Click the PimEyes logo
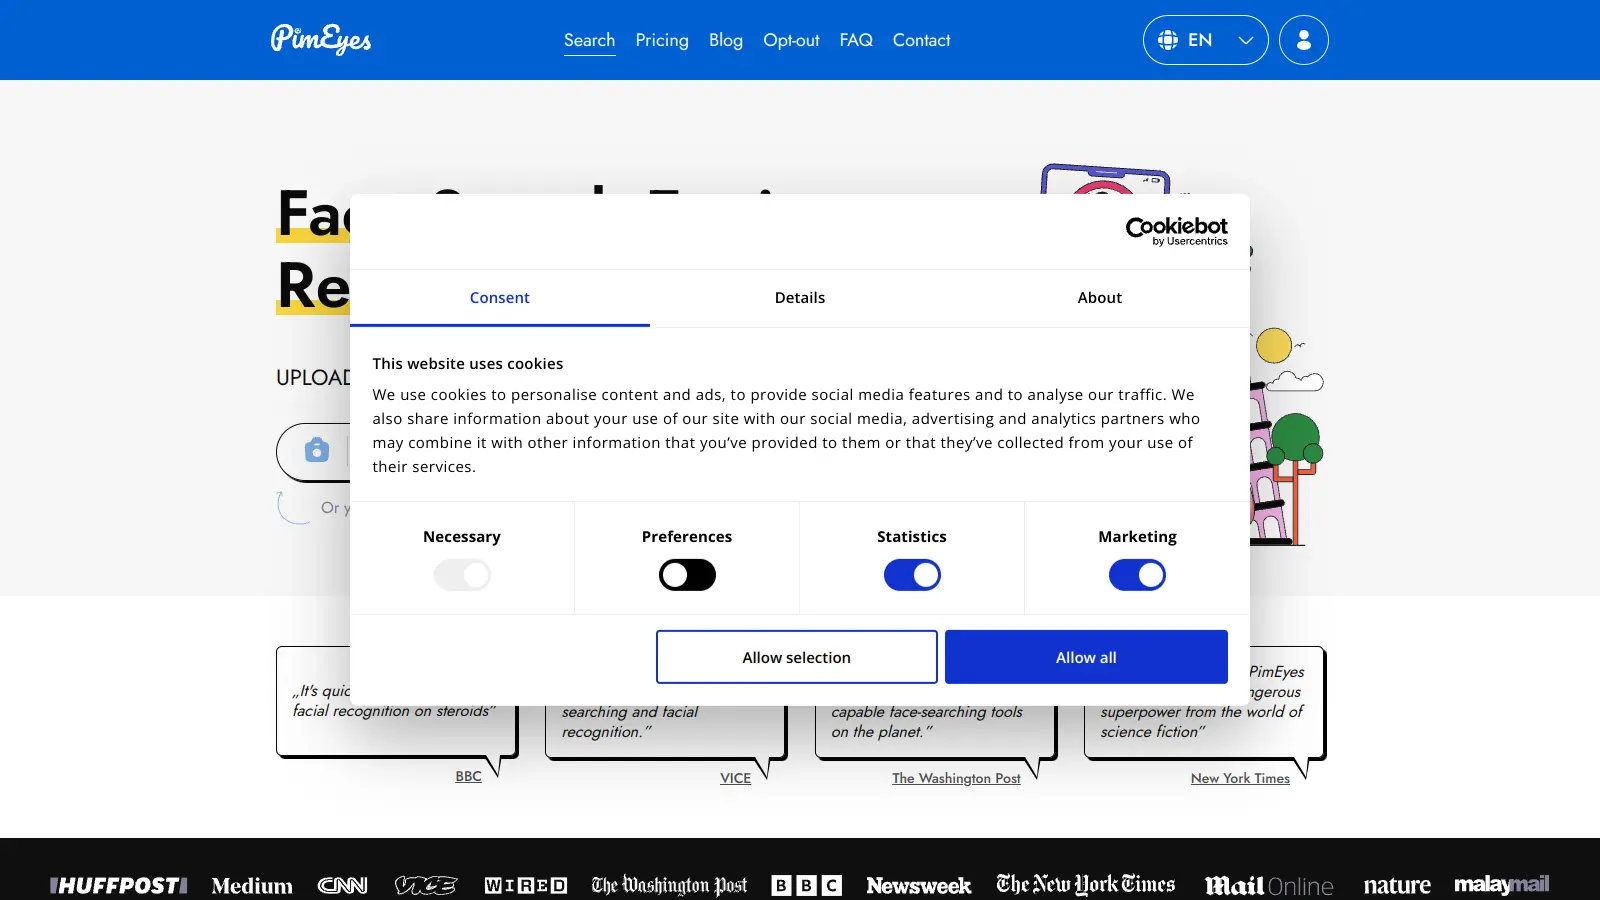1600x900 pixels. click(x=321, y=39)
